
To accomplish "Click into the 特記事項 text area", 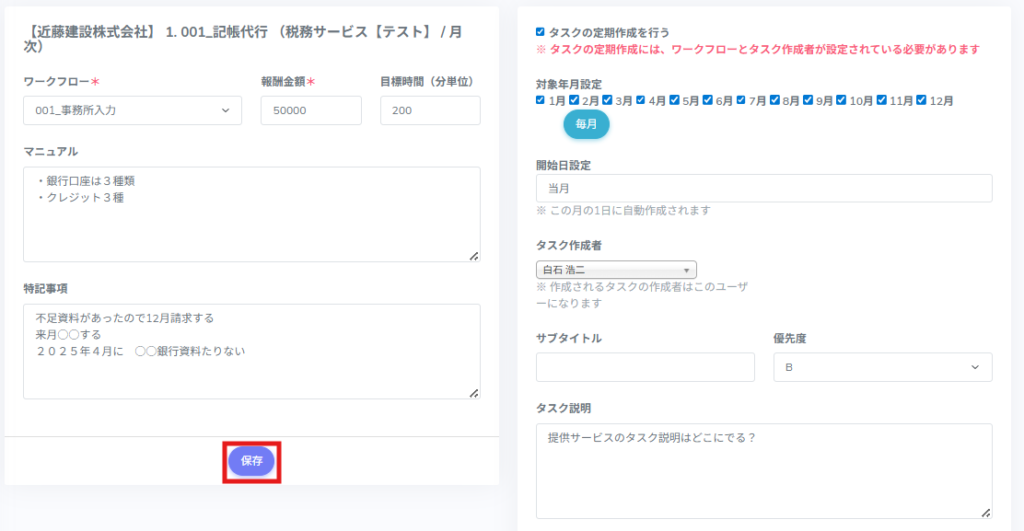I will (x=251, y=351).
